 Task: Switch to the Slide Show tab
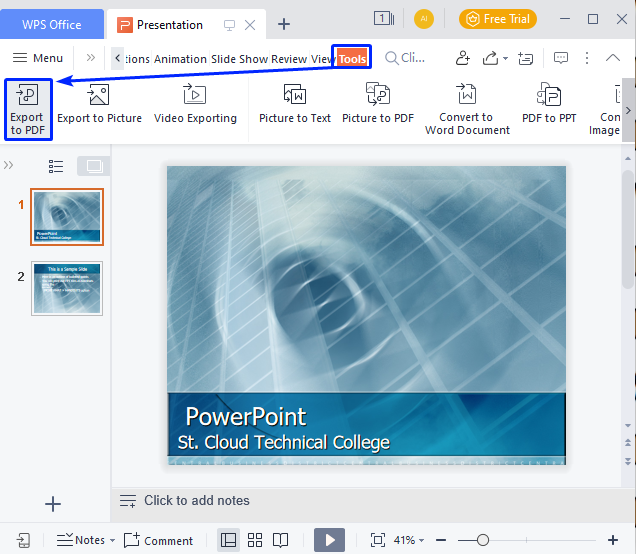pos(239,59)
